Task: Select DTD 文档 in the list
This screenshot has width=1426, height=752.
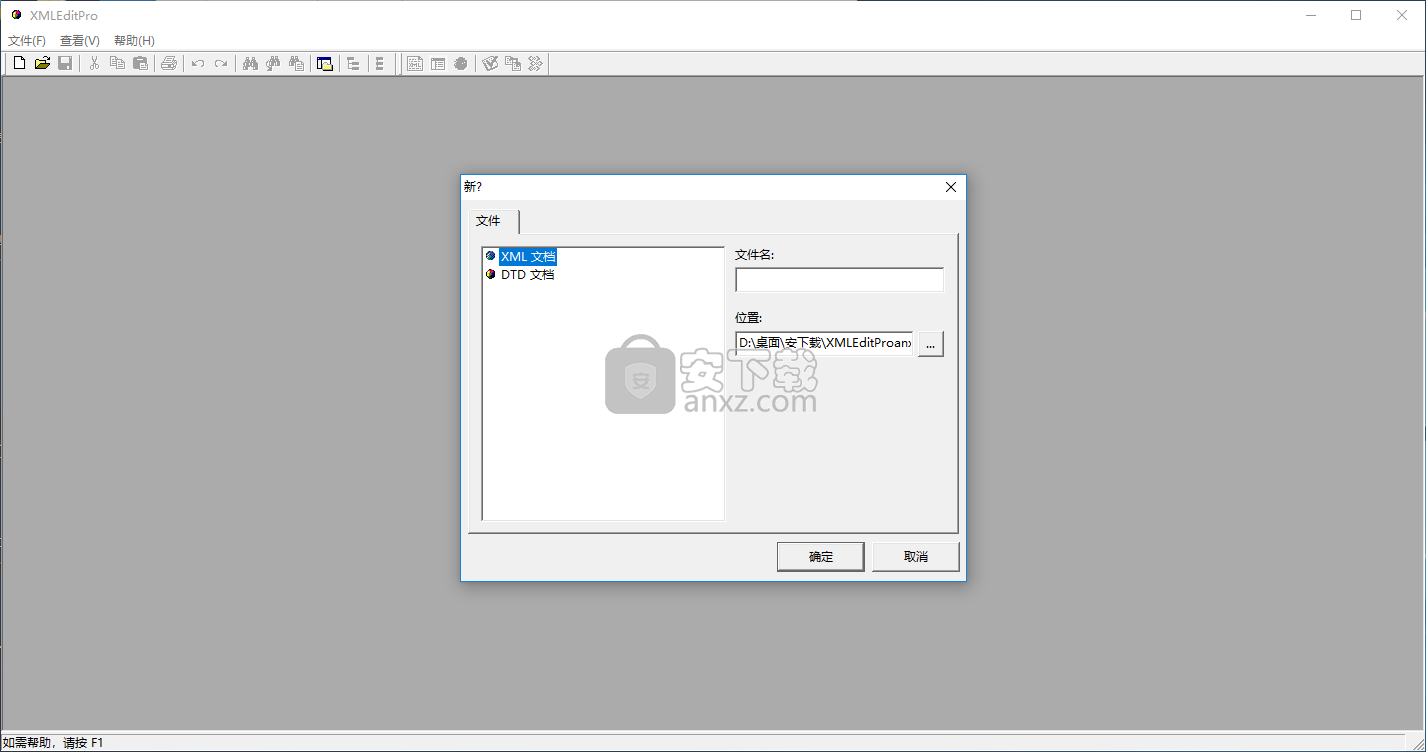Action: [x=527, y=274]
